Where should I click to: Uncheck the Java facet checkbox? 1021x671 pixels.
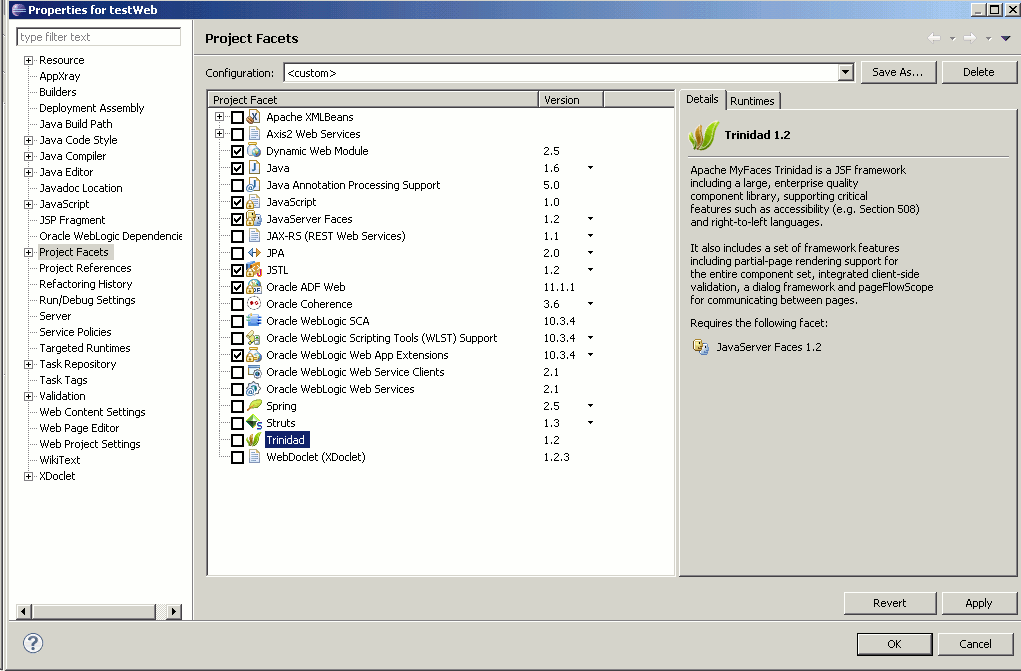(238, 168)
